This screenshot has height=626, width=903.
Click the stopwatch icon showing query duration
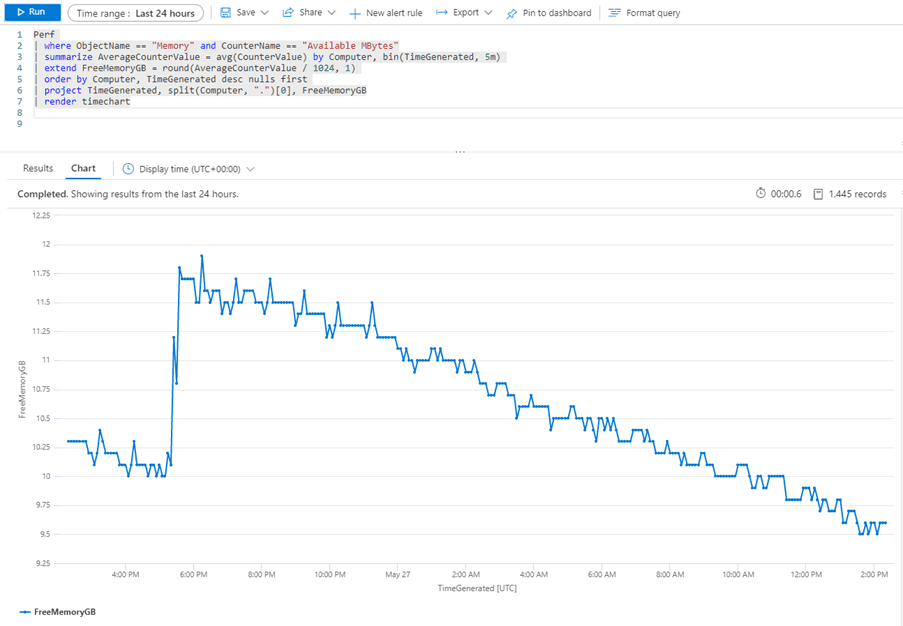coord(761,193)
